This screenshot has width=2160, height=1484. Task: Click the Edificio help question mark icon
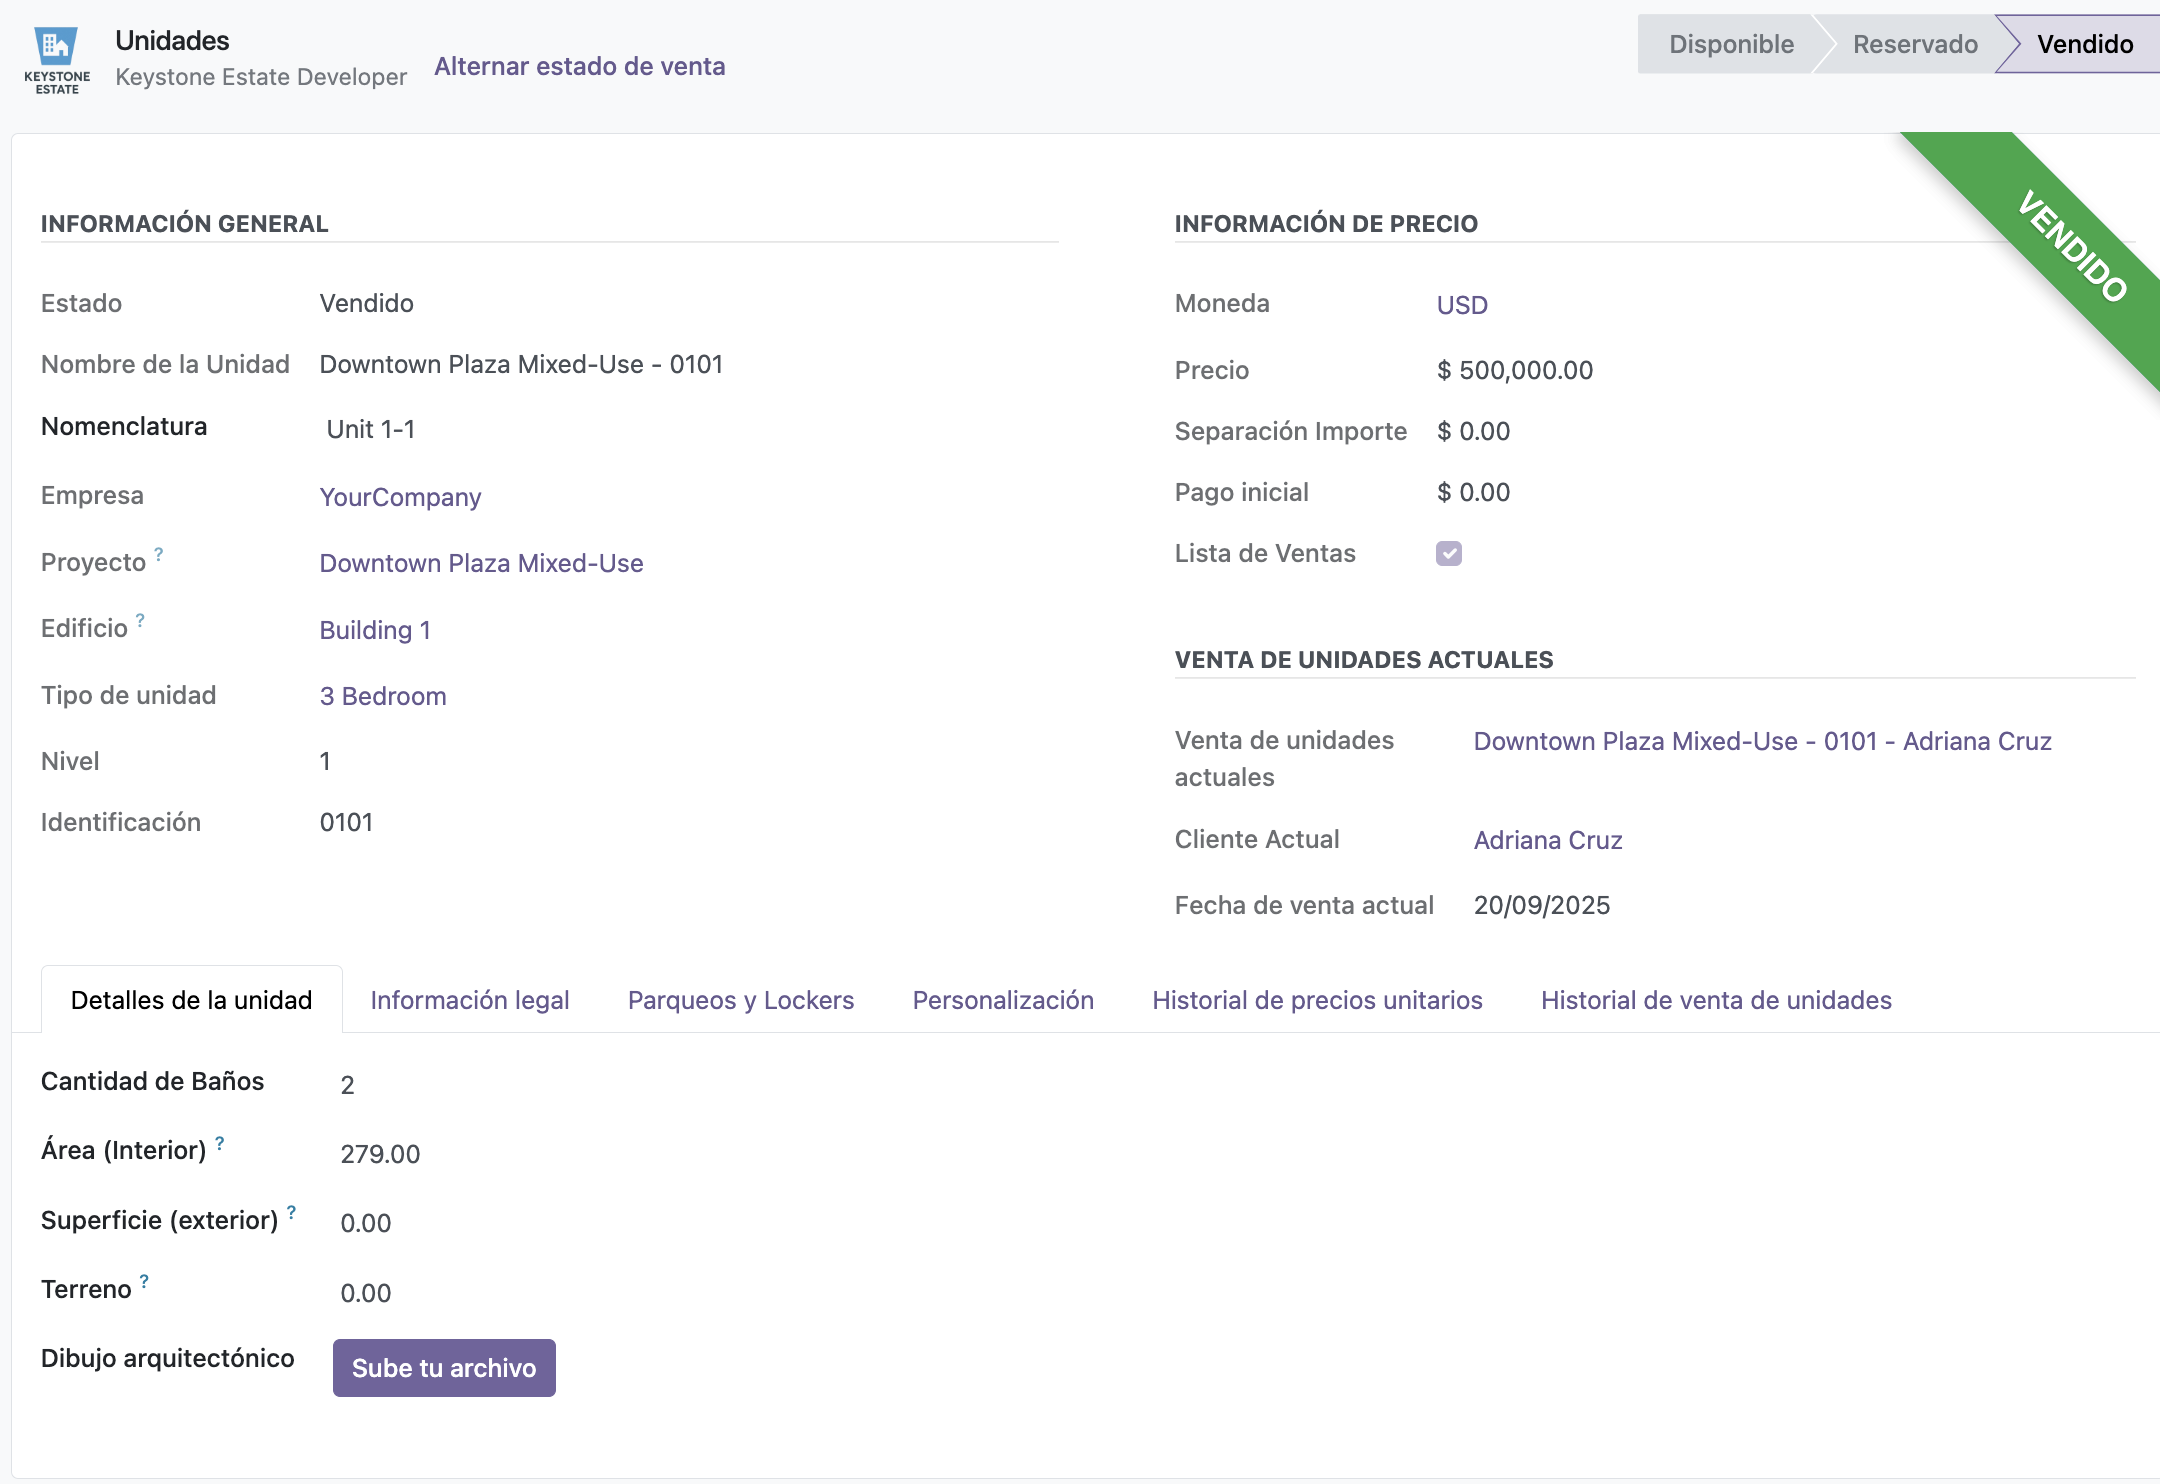coord(141,620)
